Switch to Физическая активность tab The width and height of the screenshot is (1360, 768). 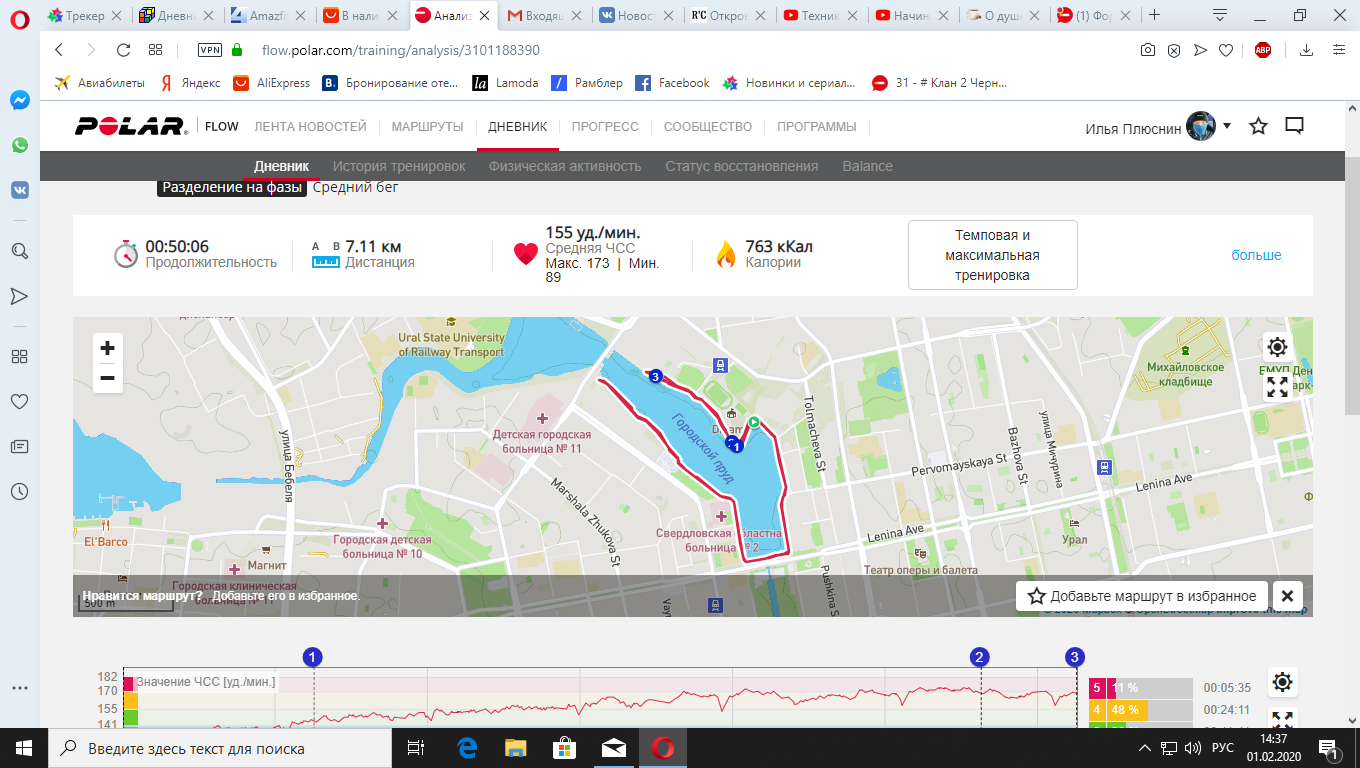(565, 166)
